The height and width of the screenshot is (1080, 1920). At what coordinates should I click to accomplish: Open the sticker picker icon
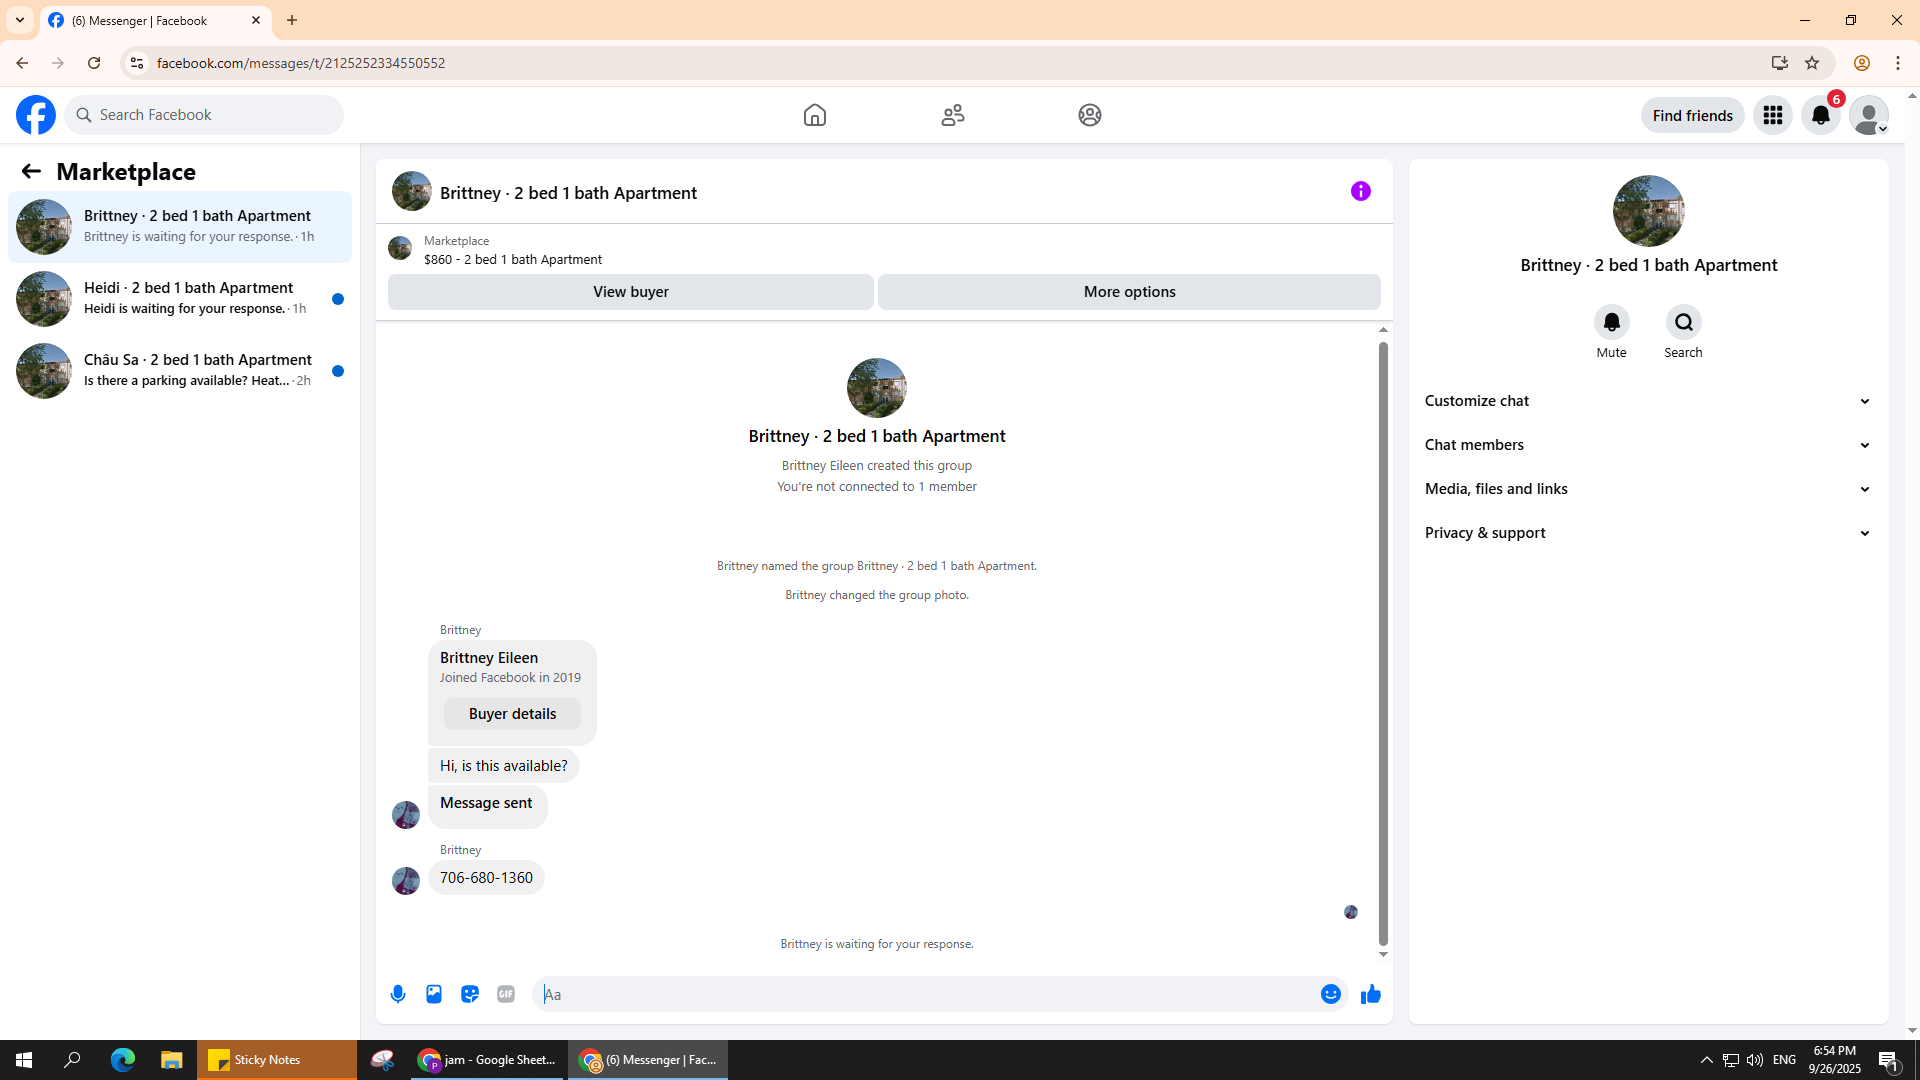click(470, 994)
